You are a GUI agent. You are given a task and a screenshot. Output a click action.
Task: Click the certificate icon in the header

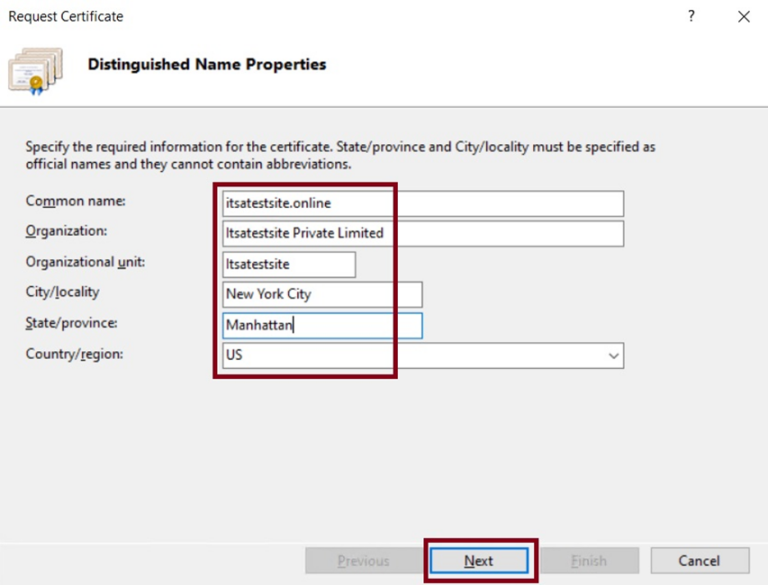pyautogui.click(x=35, y=68)
